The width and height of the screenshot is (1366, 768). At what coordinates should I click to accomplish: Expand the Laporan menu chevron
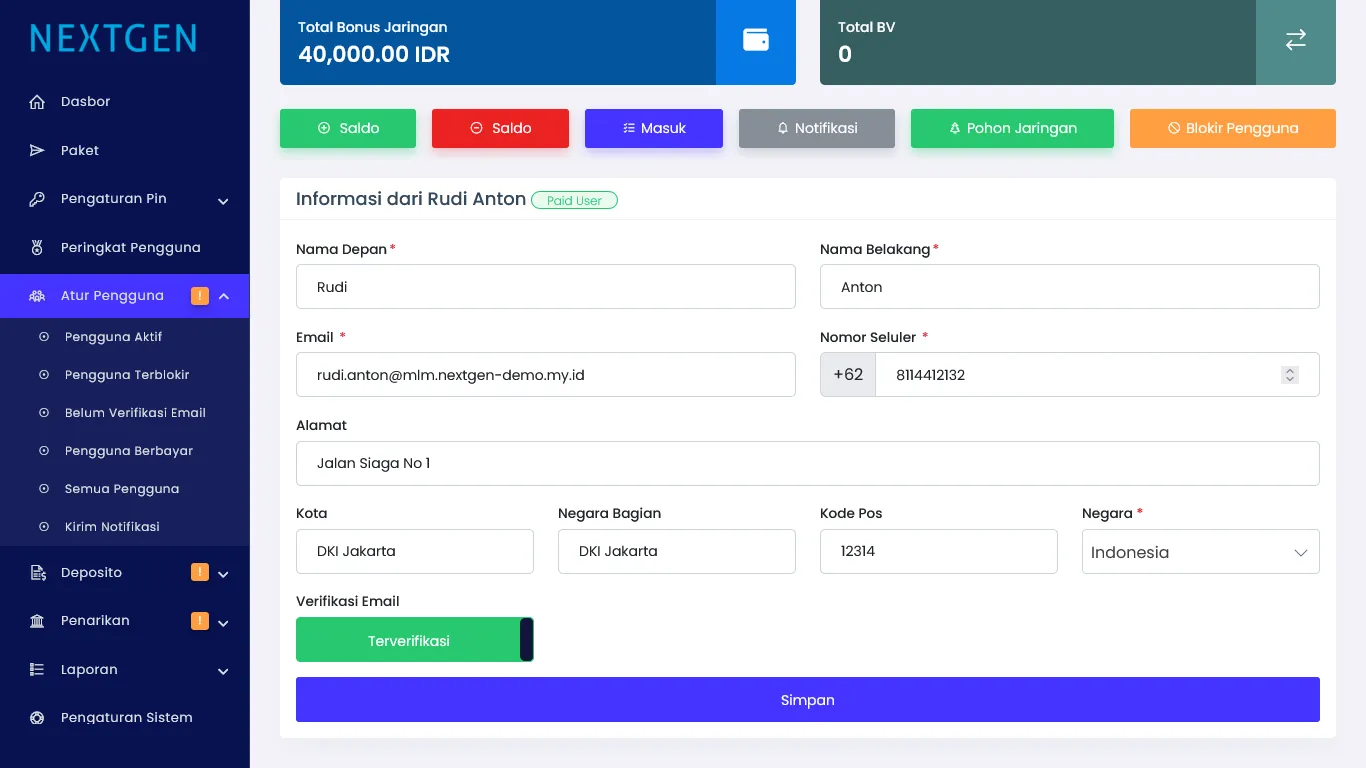click(223, 671)
